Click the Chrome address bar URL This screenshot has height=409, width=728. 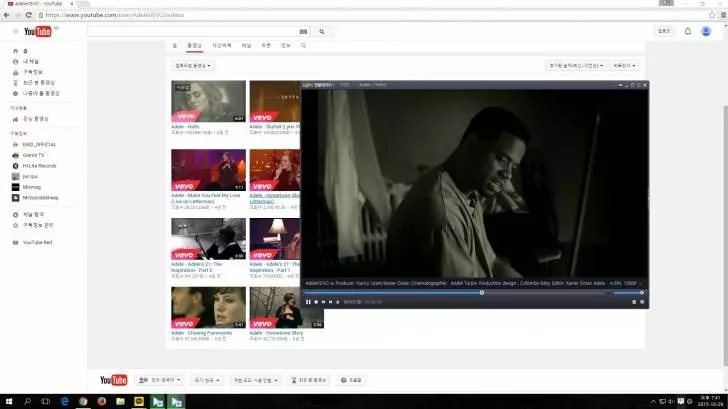(115, 15)
